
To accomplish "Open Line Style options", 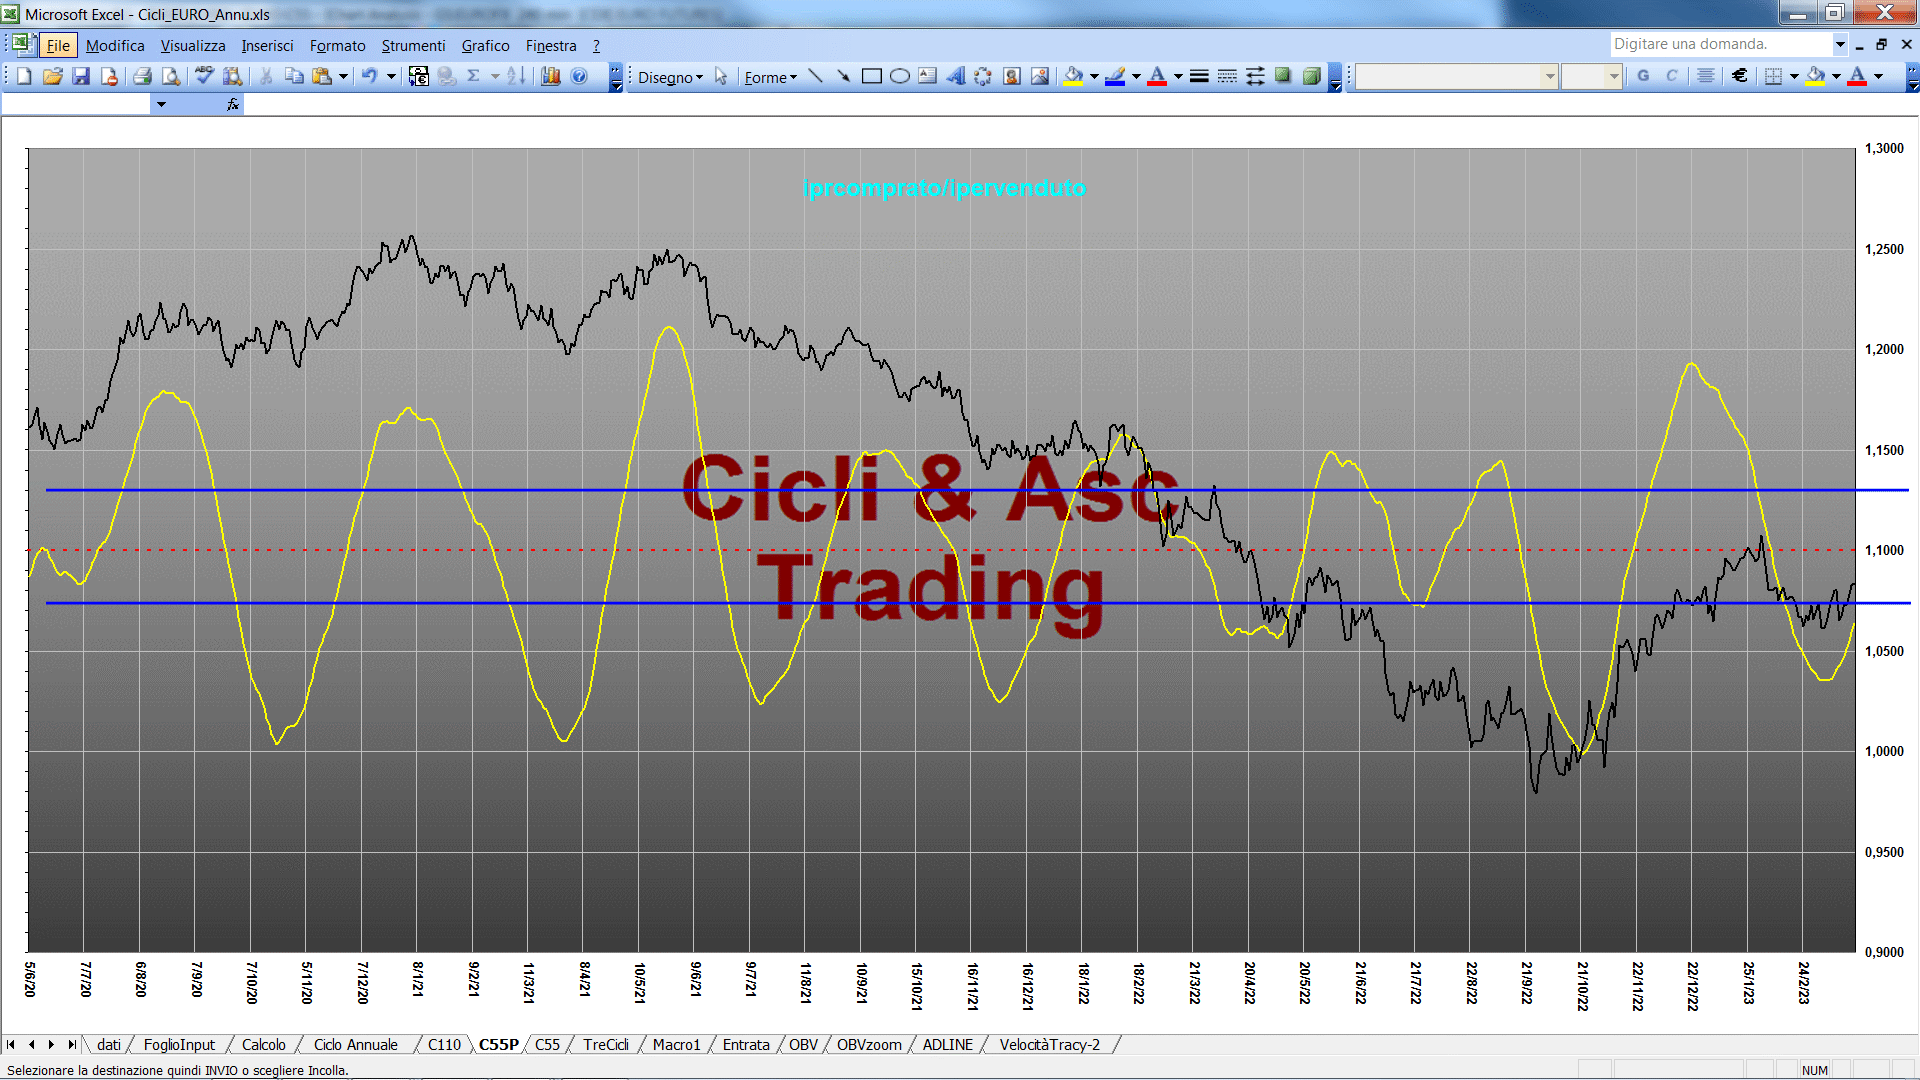I will pyautogui.click(x=1199, y=76).
